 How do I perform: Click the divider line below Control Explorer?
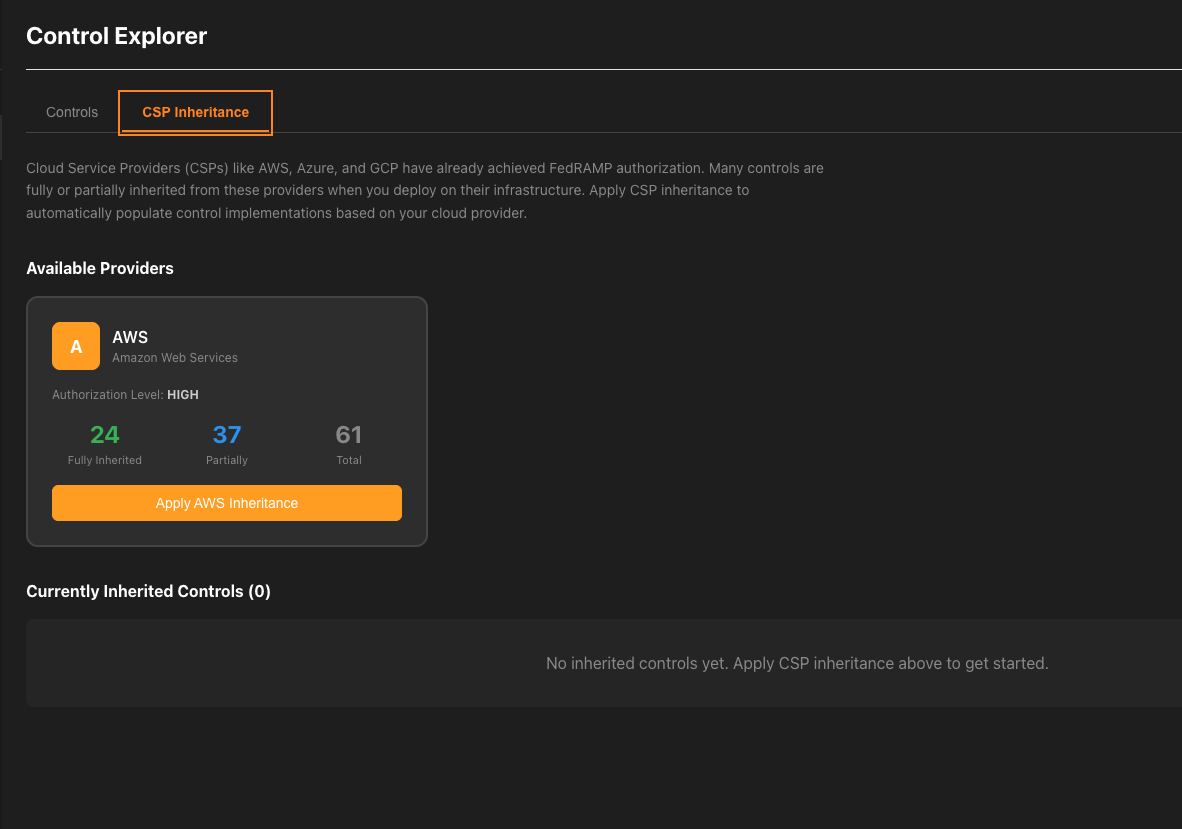(x=600, y=70)
